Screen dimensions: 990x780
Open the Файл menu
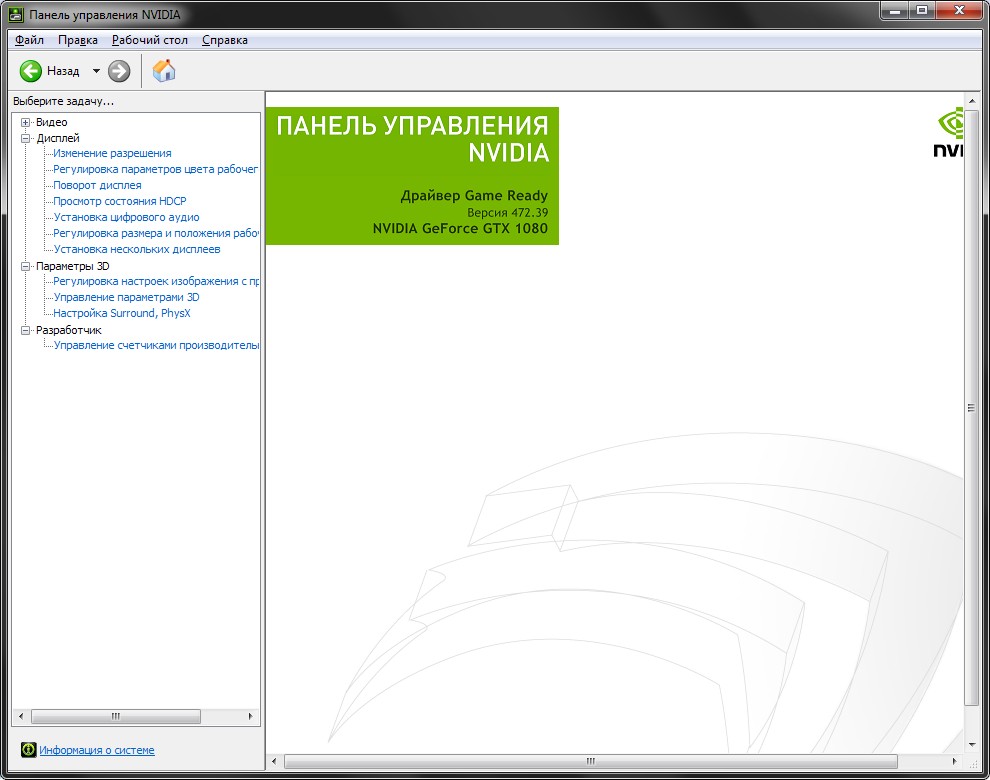click(29, 40)
